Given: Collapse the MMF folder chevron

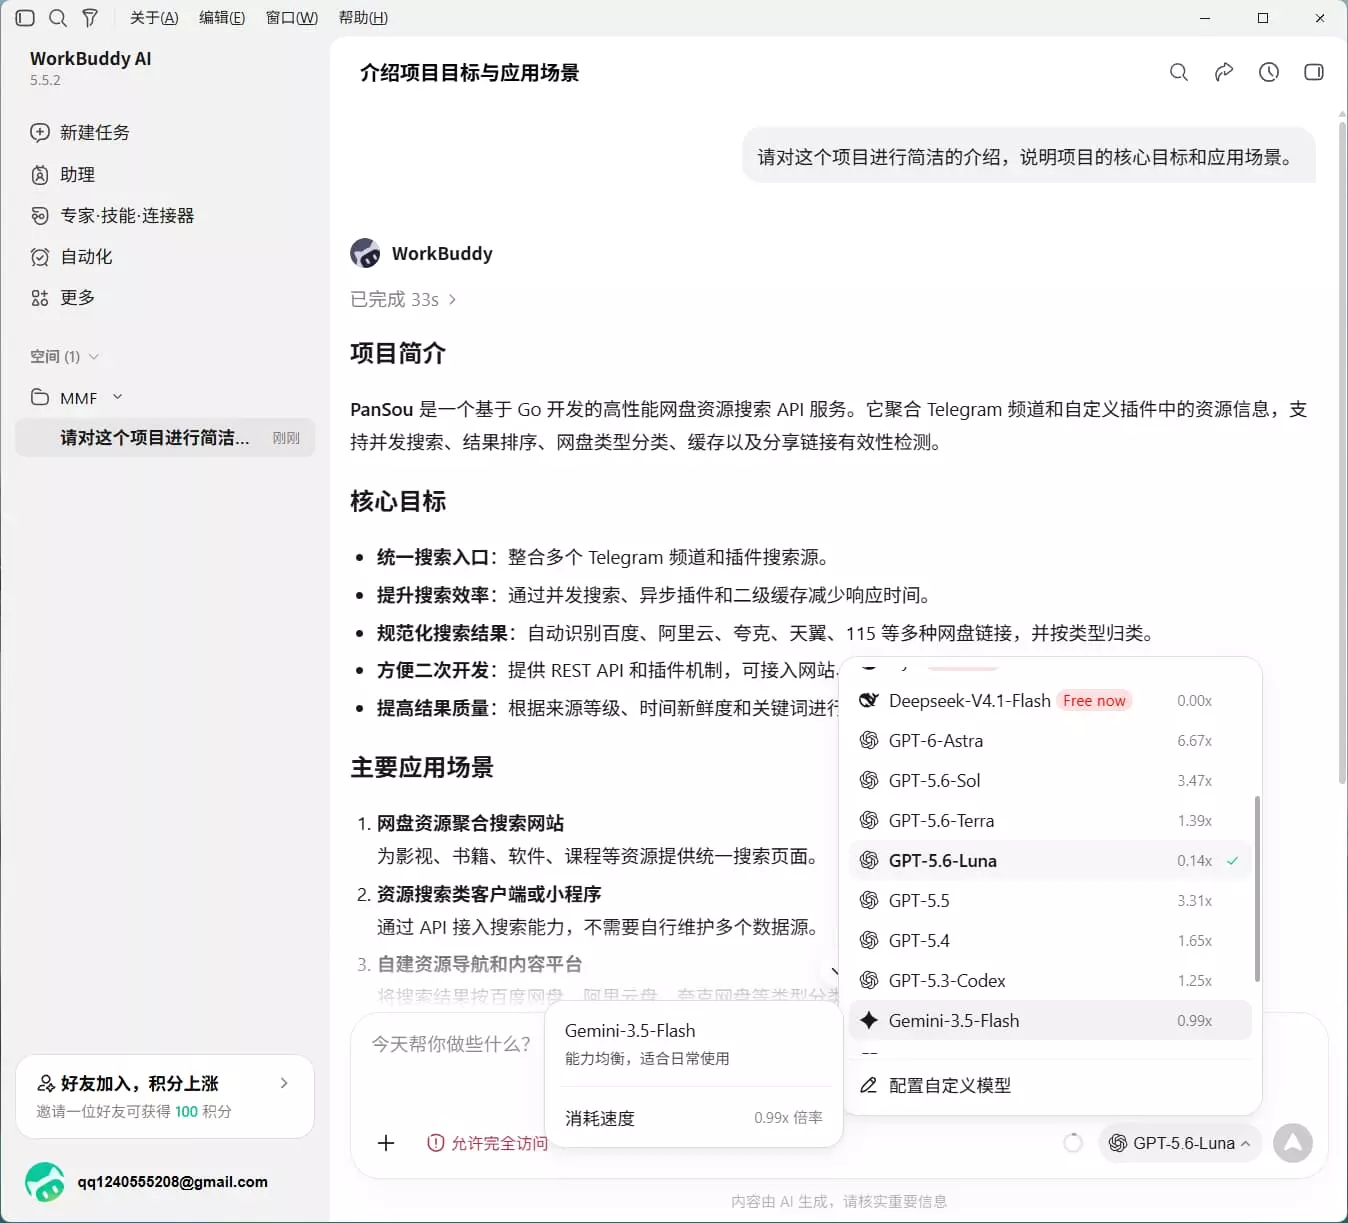Looking at the screenshot, I should pyautogui.click(x=118, y=397).
